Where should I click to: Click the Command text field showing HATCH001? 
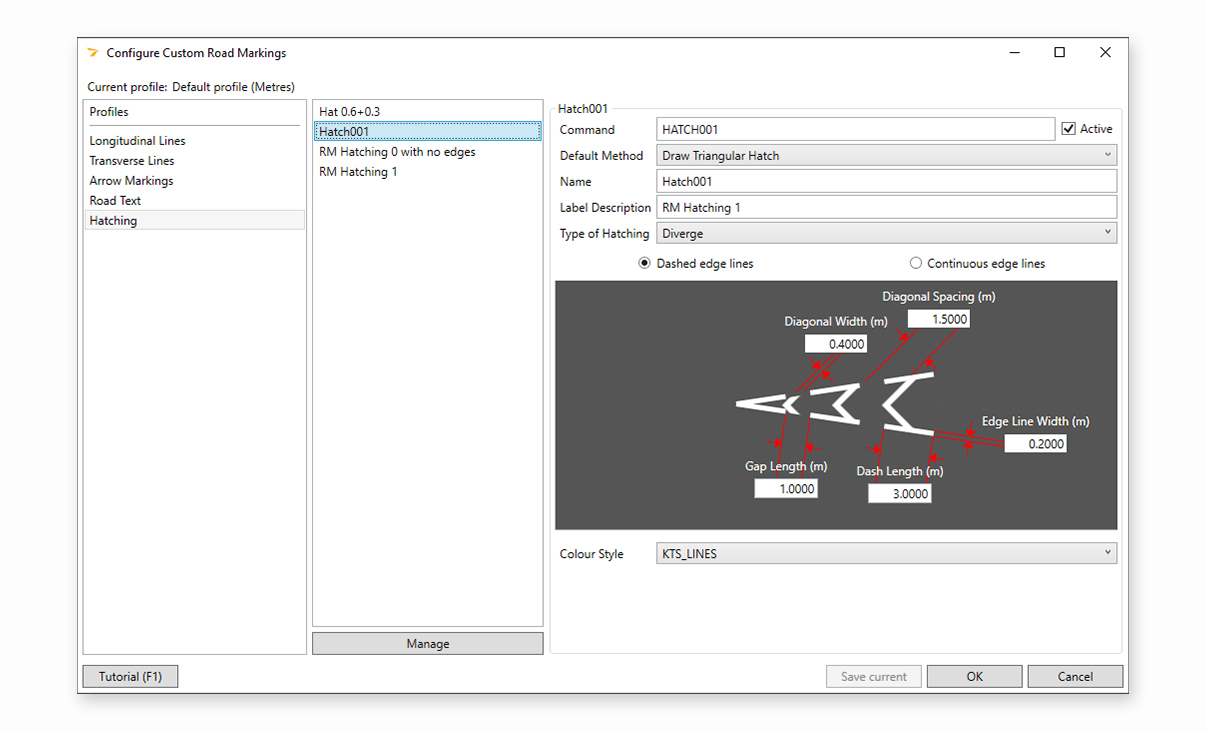855,128
